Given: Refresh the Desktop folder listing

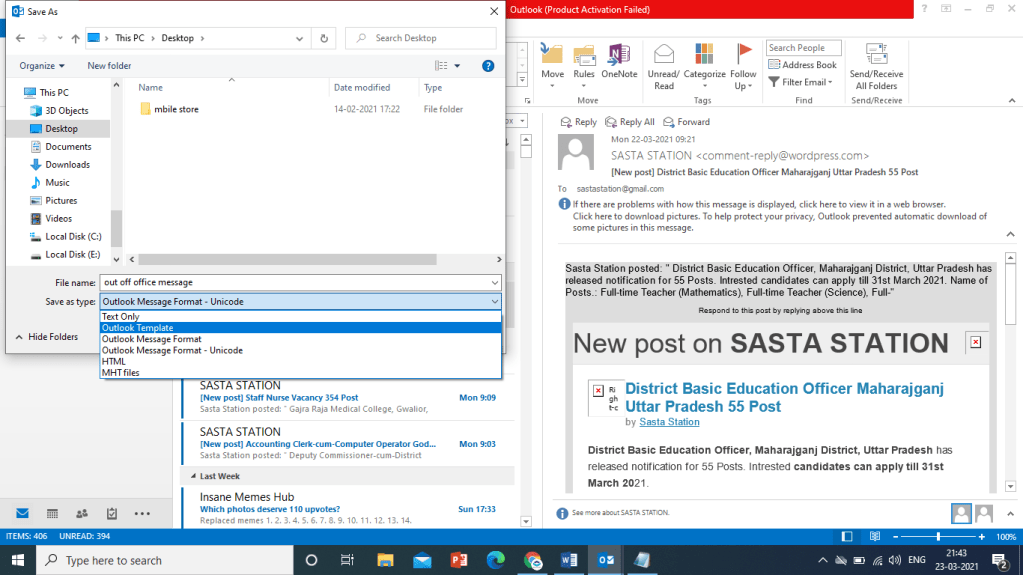Looking at the screenshot, I should pos(323,38).
